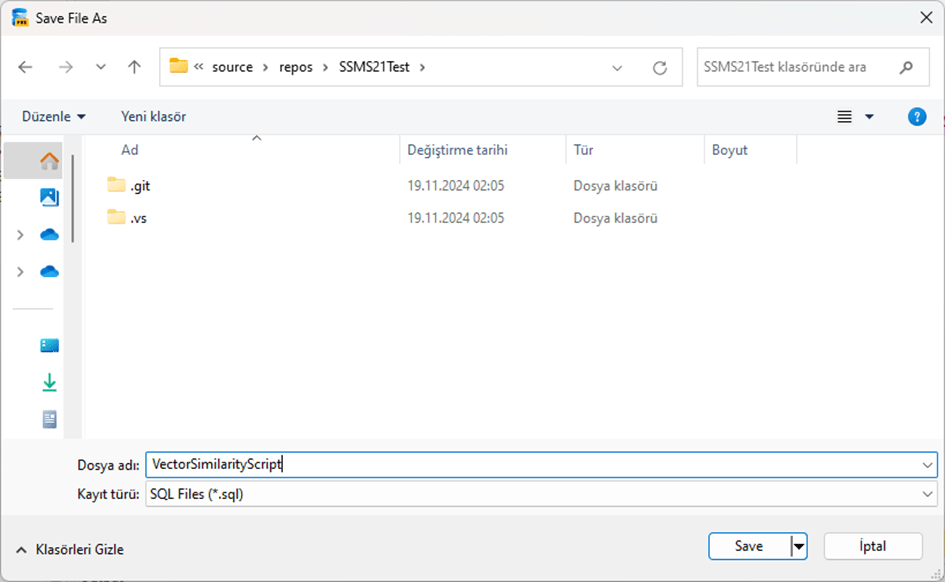Expand the second OneDrive tree node
Screen dimensions: 945x582
point(20,272)
